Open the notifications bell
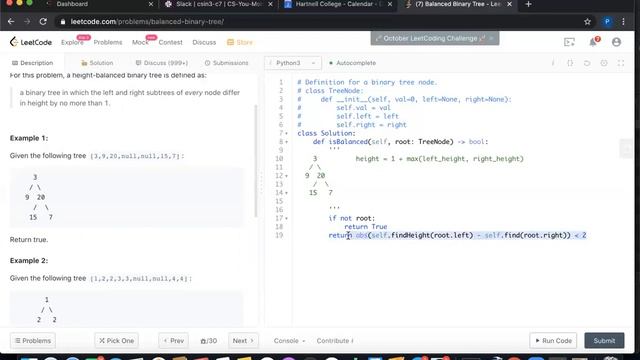Image resolution: width=640 pixels, height=360 pixels. [593, 42]
